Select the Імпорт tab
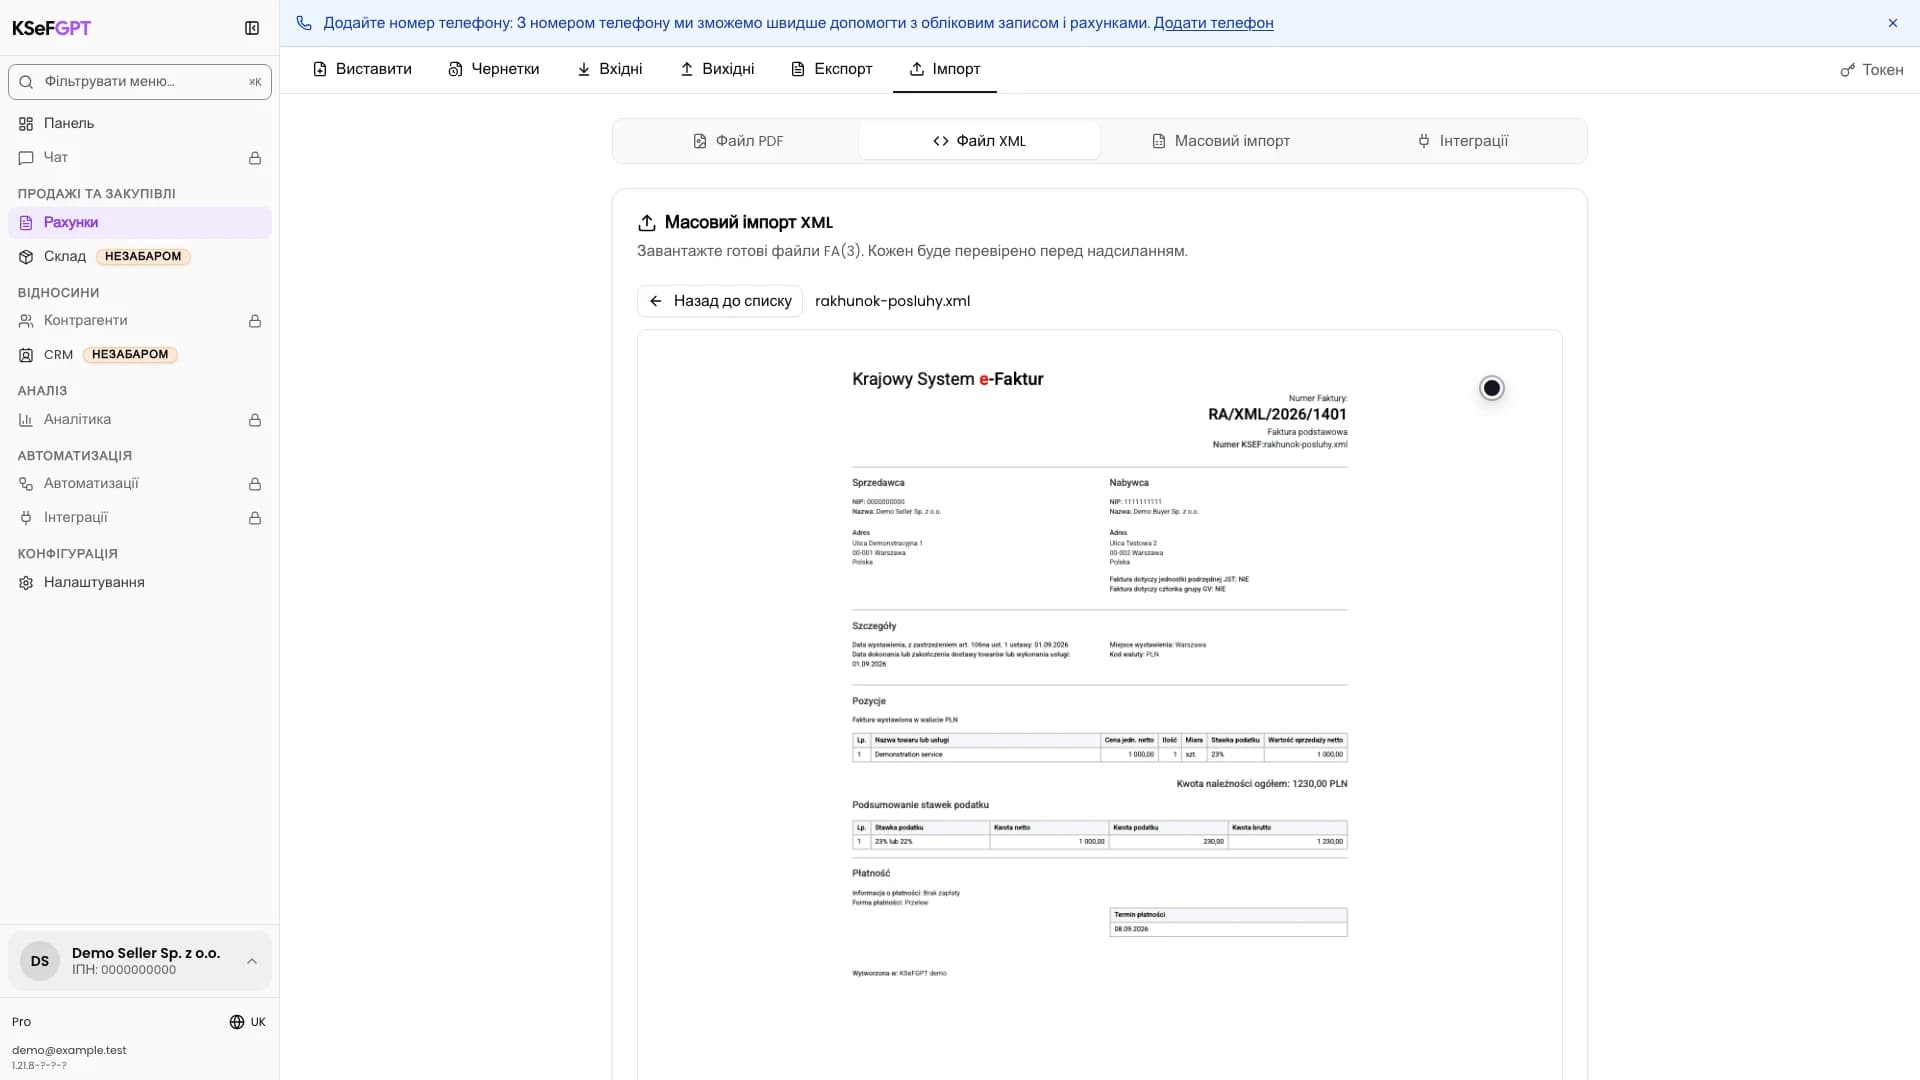 click(x=945, y=69)
